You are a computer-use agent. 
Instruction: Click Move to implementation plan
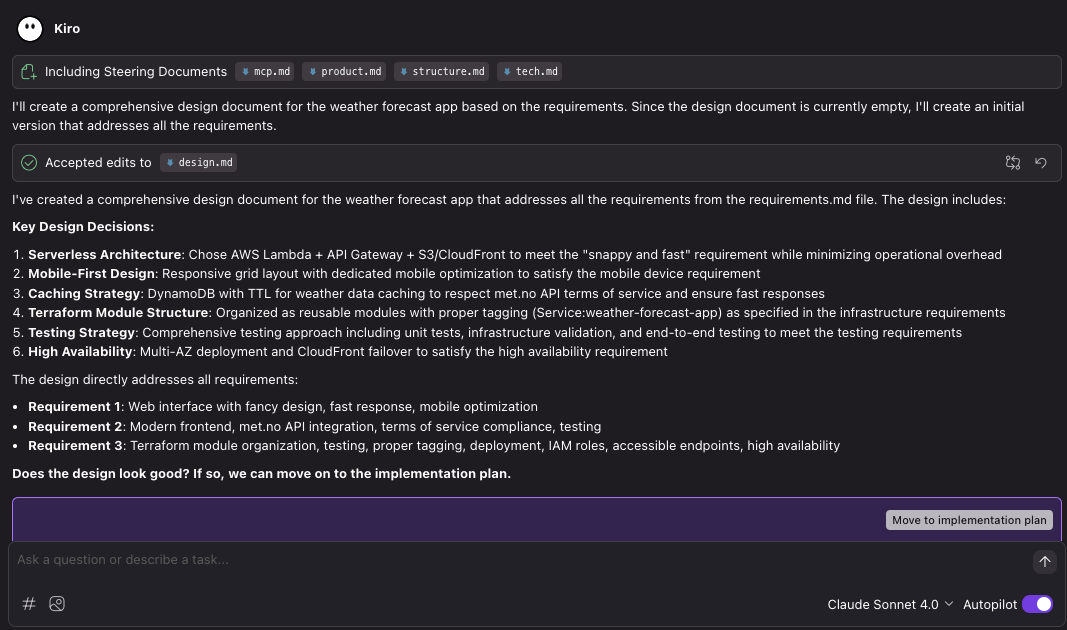click(968, 519)
